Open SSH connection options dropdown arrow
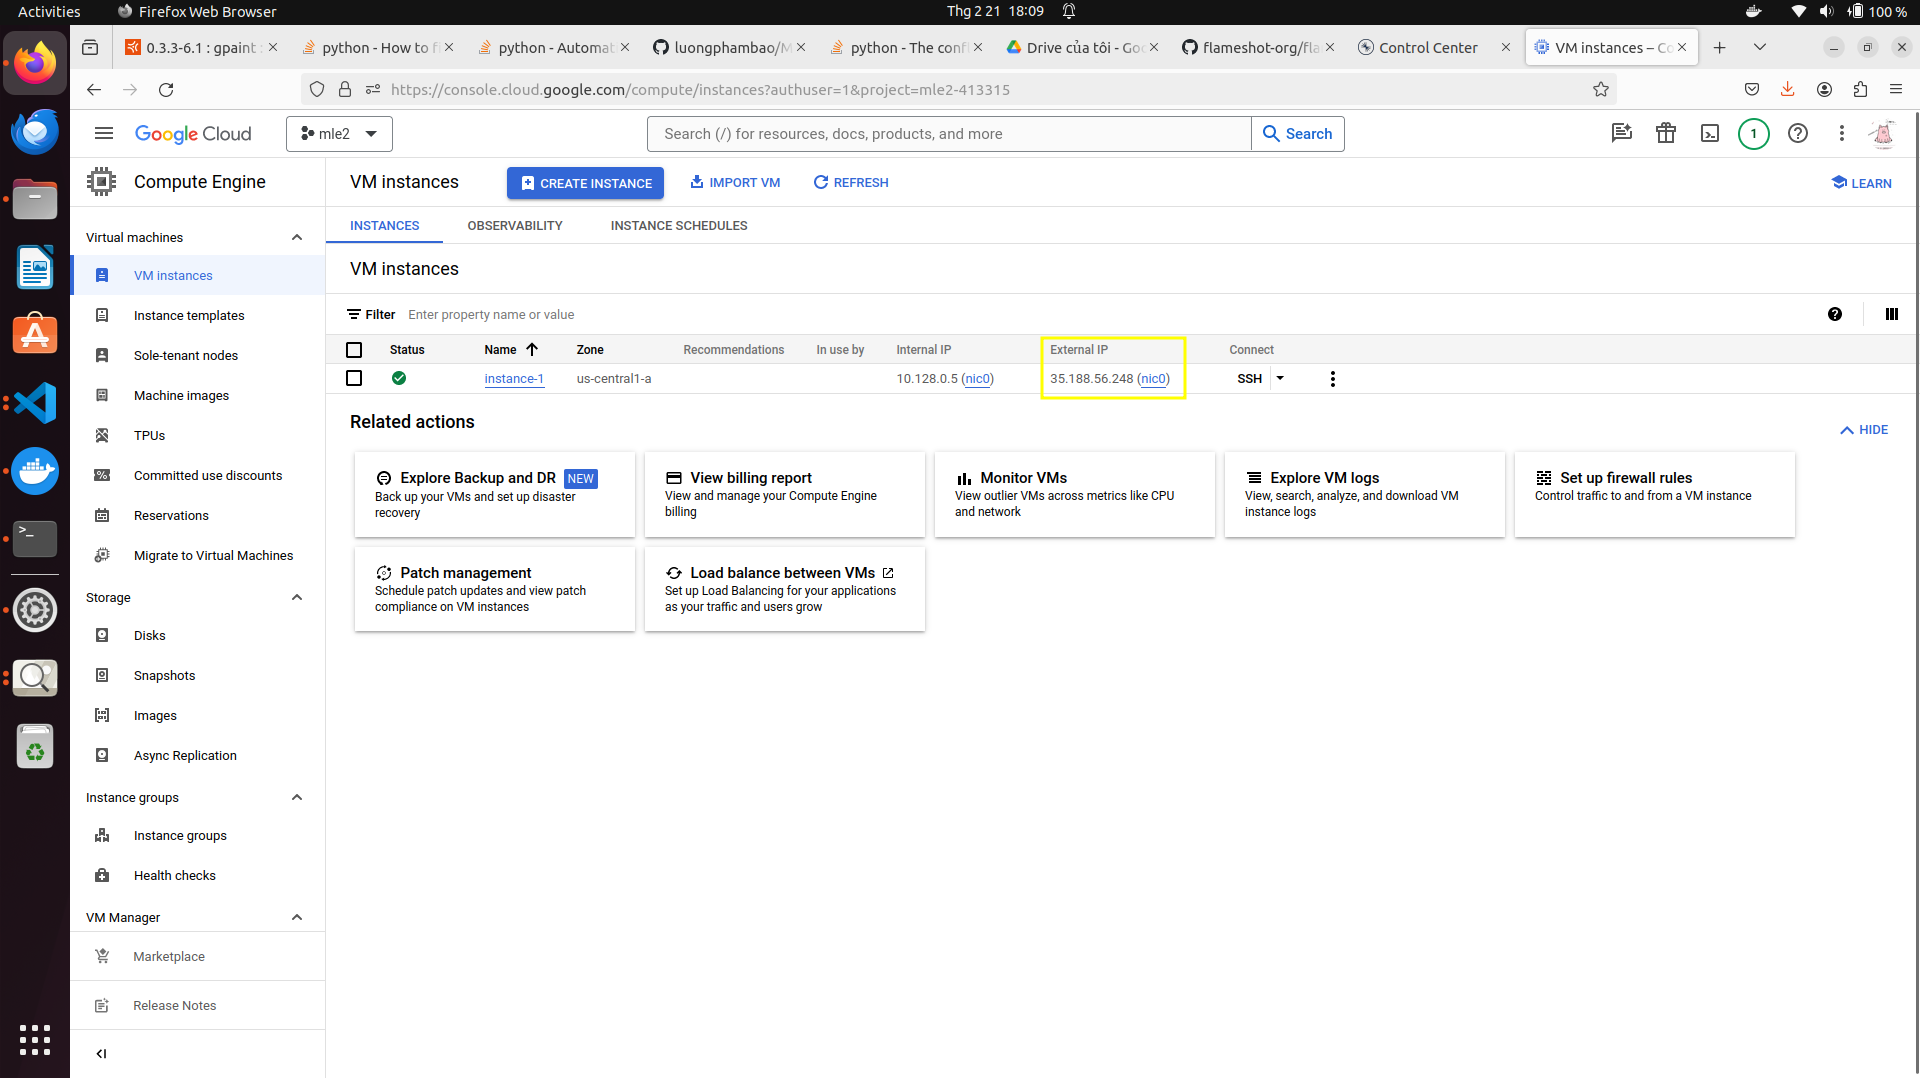 pos(1280,378)
